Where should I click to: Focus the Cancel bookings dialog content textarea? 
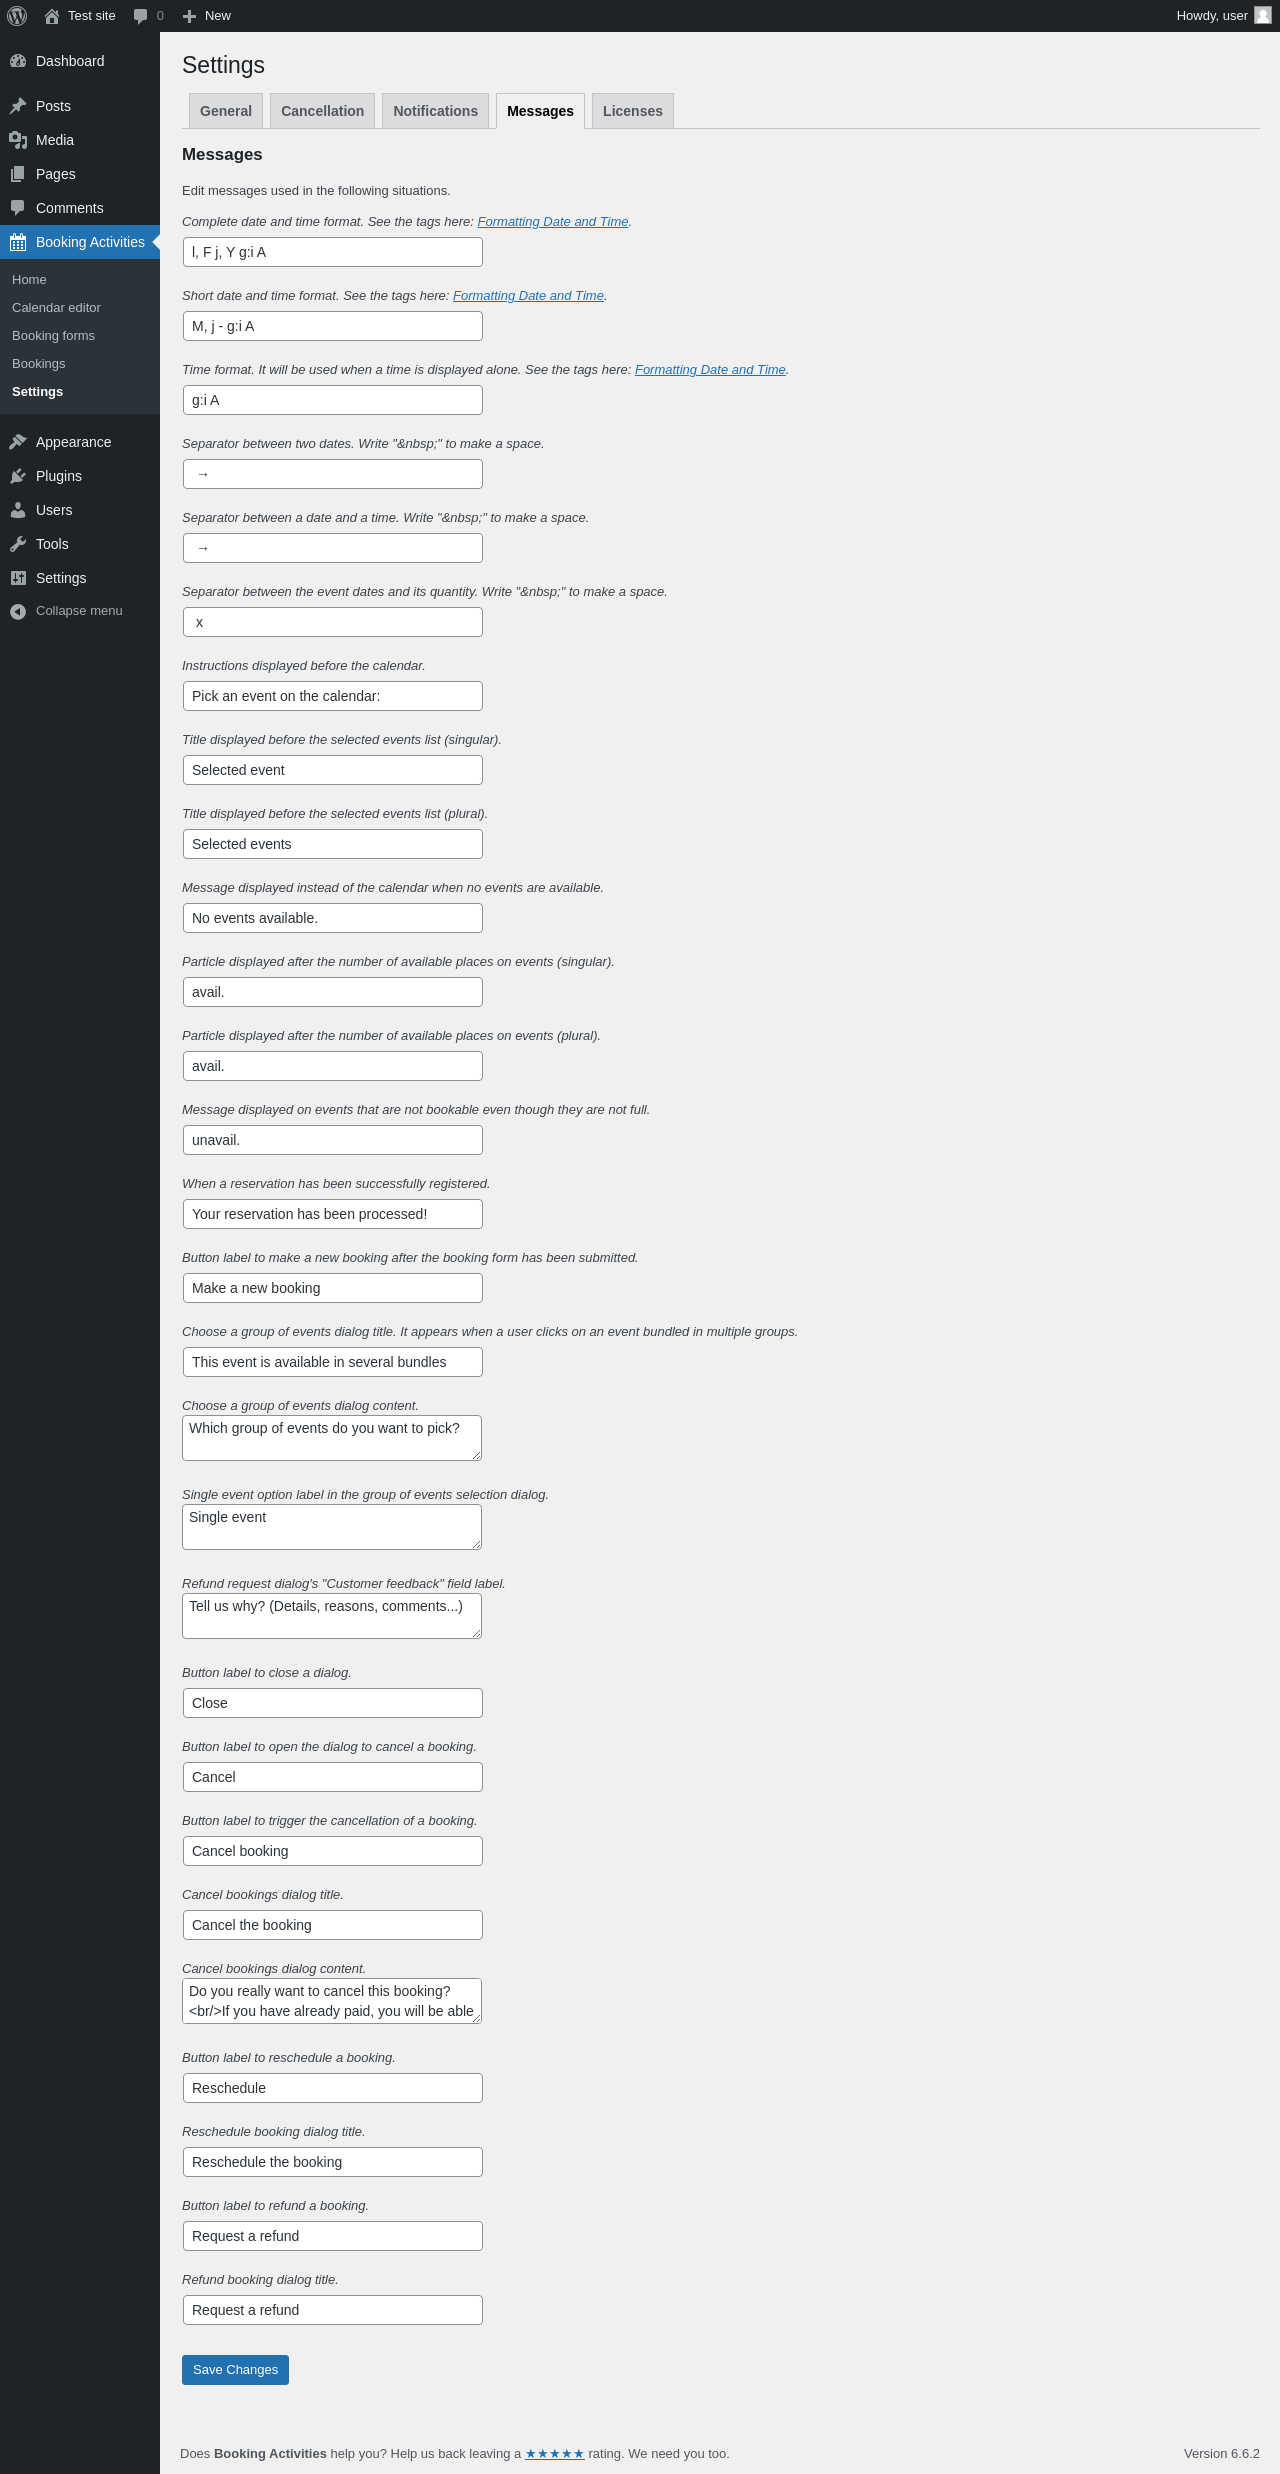(332, 2001)
